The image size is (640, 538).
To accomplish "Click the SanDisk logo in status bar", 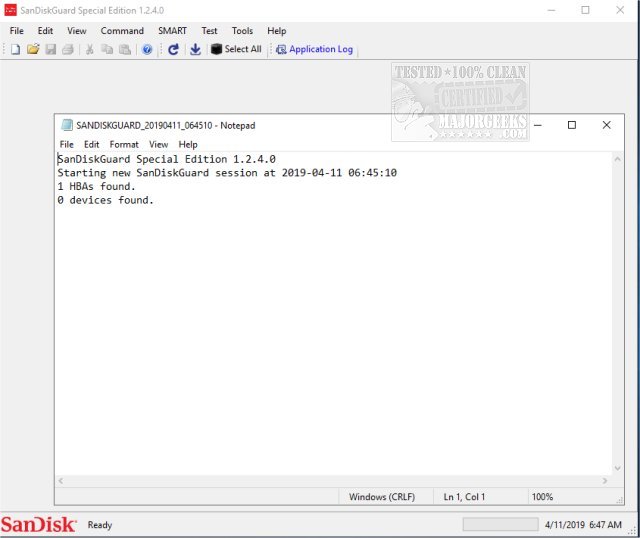I will (38, 525).
